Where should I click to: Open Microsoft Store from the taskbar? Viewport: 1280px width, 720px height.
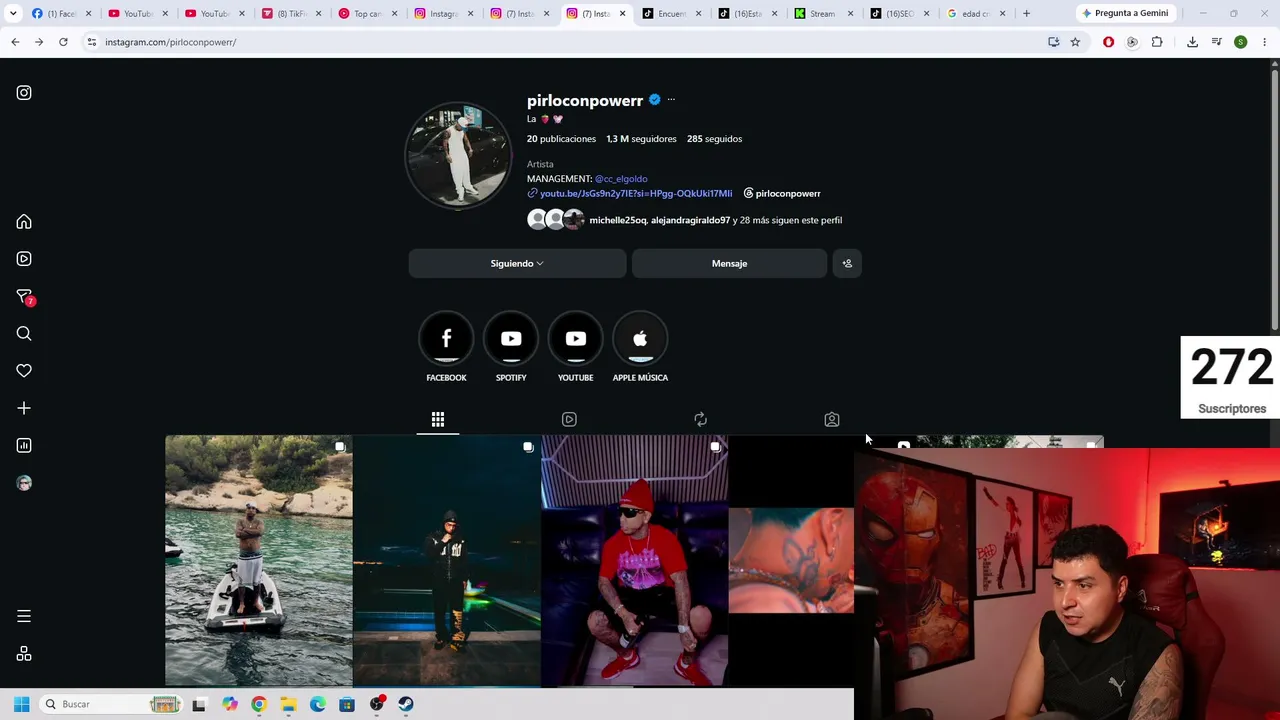coord(347,704)
